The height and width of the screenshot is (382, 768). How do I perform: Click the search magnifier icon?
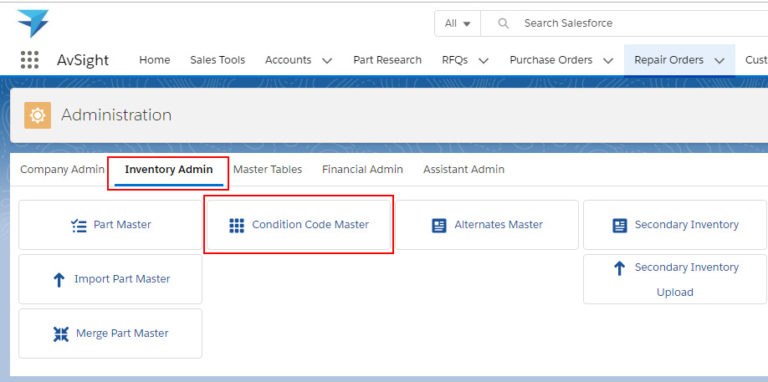[x=503, y=23]
